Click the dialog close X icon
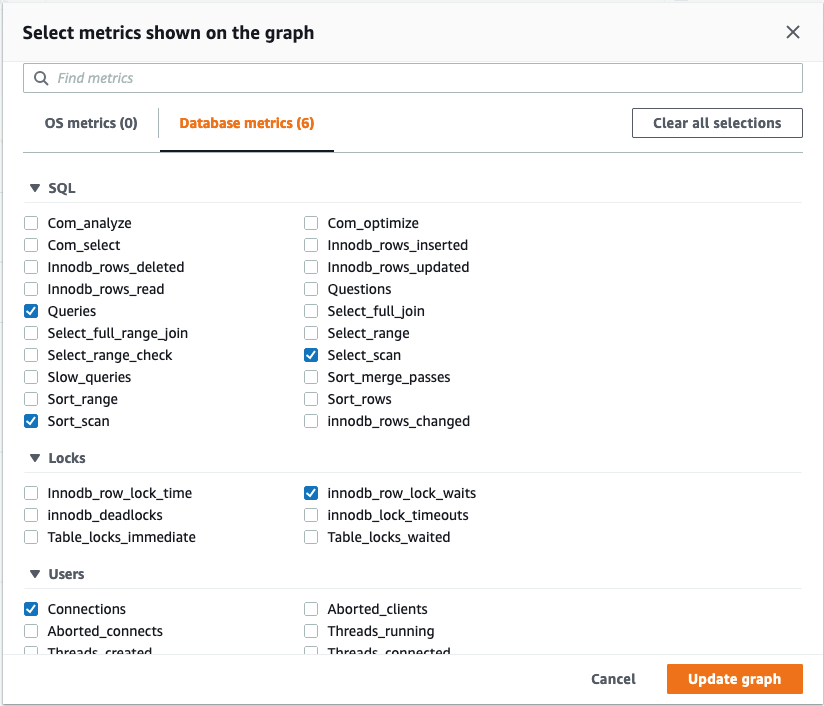 [x=792, y=32]
